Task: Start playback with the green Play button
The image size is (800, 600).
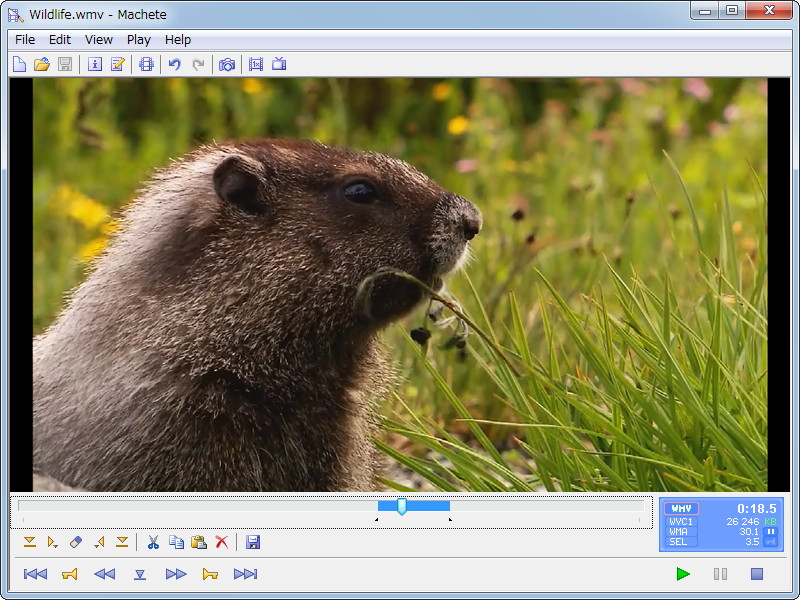Action: pyautogui.click(x=683, y=574)
